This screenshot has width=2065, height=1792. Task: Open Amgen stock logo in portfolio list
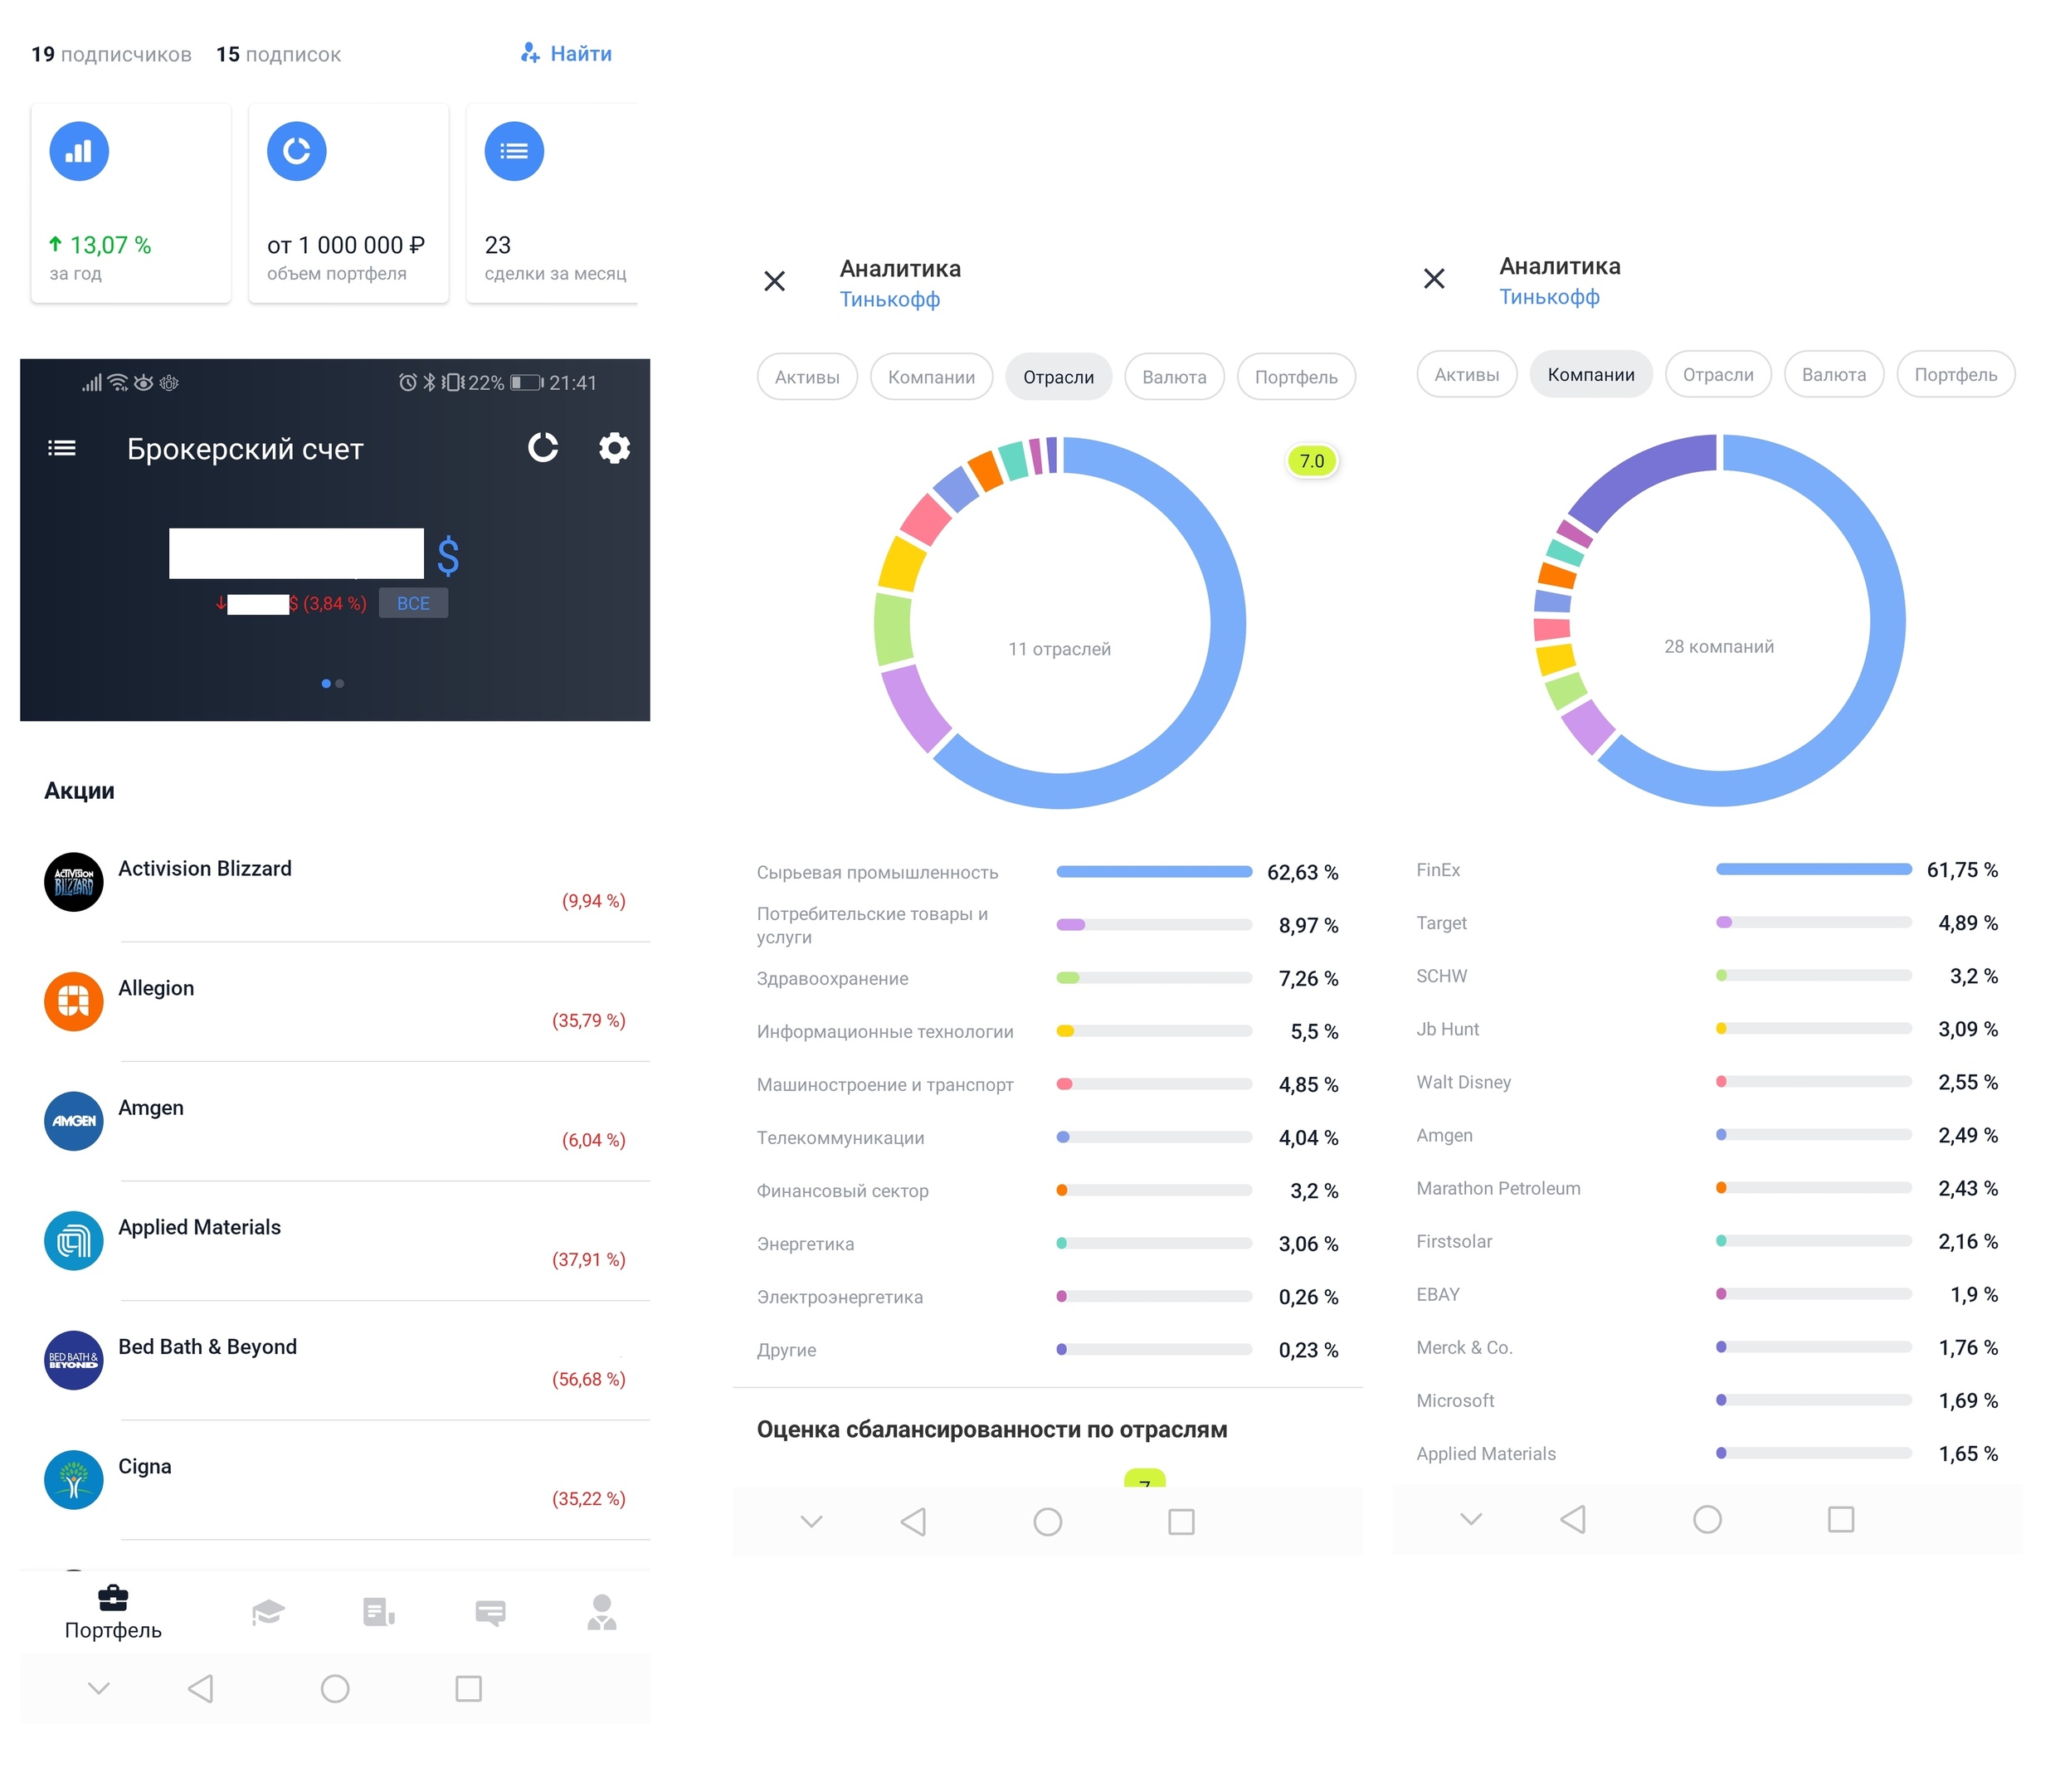[x=74, y=1121]
